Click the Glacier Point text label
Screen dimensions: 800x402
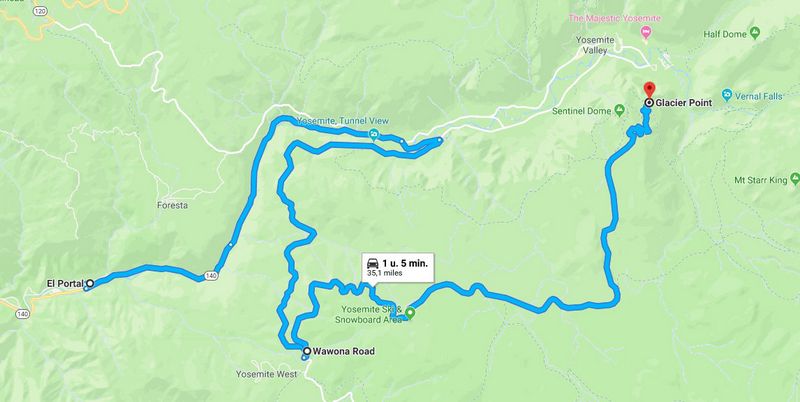[683, 103]
